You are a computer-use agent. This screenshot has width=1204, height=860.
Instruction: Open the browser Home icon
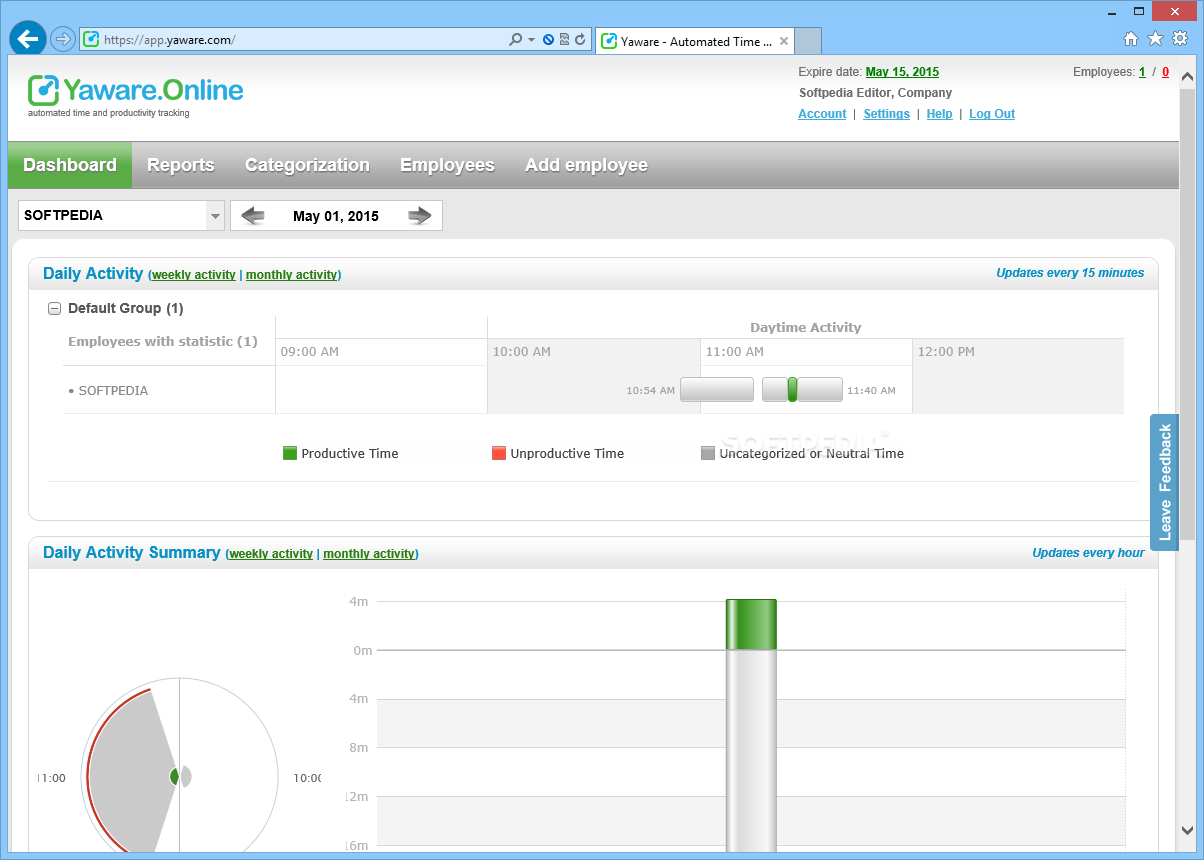pyautogui.click(x=1131, y=39)
